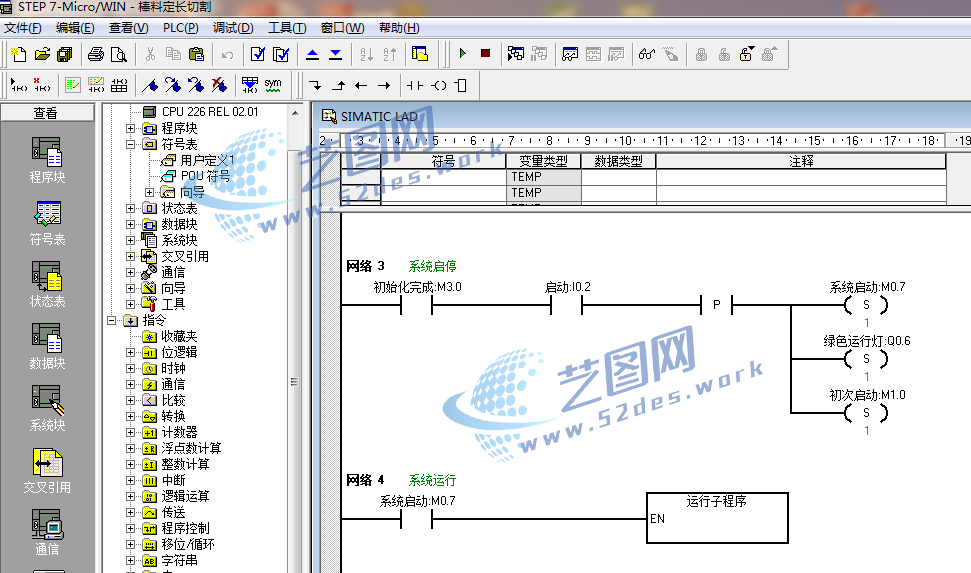Expand the 计数器 instruction folder

(x=130, y=432)
